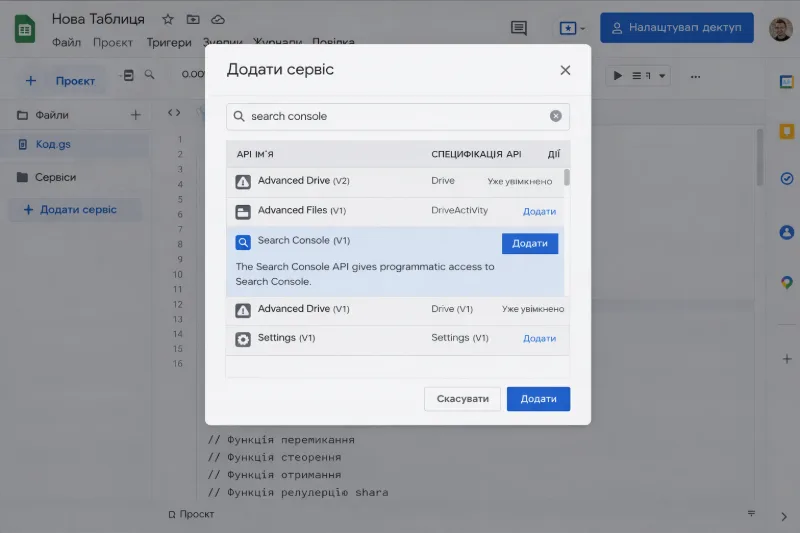Click the filter icon at bottom right
The height and width of the screenshot is (533, 800).
pyautogui.click(x=751, y=513)
